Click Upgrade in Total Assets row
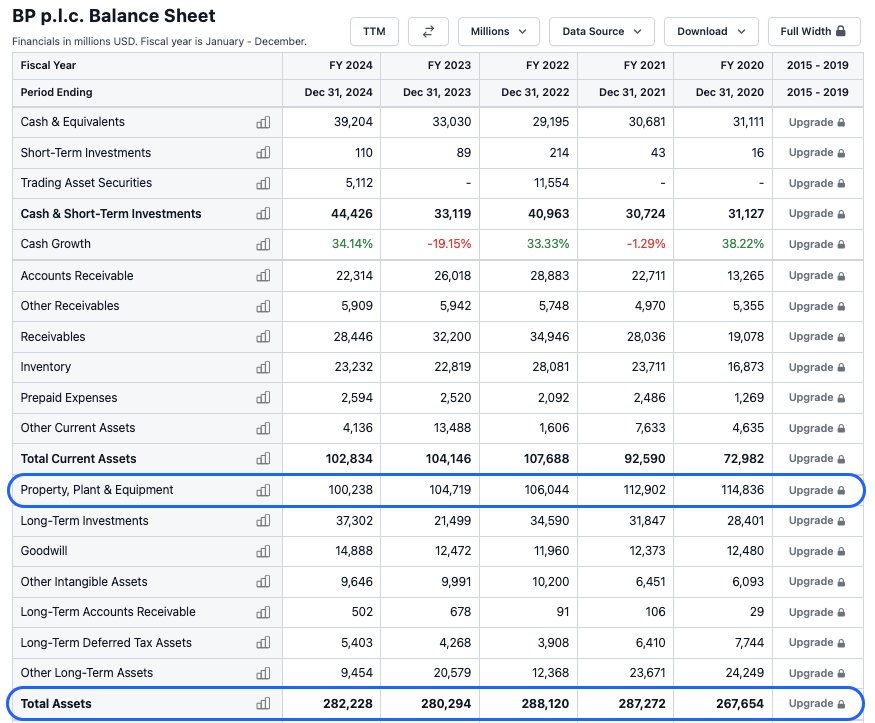The height and width of the screenshot is (723, 875). coord(817,703)
